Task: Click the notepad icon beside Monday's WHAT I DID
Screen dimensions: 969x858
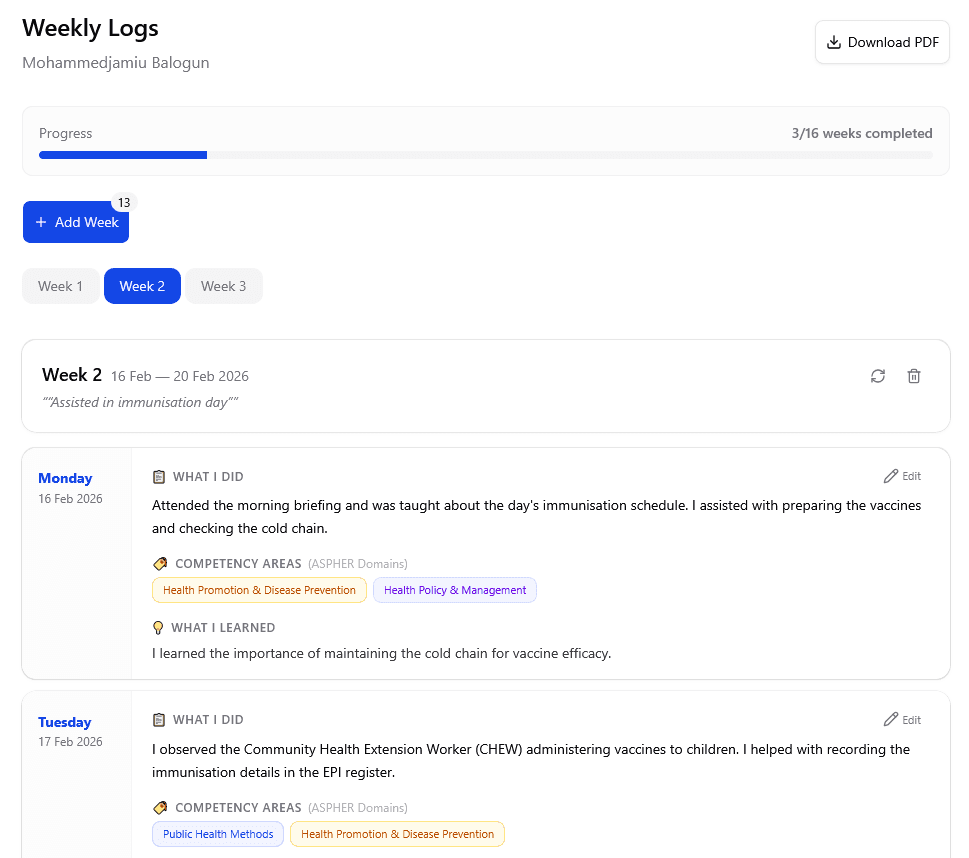Action: [x=158, y=476]
